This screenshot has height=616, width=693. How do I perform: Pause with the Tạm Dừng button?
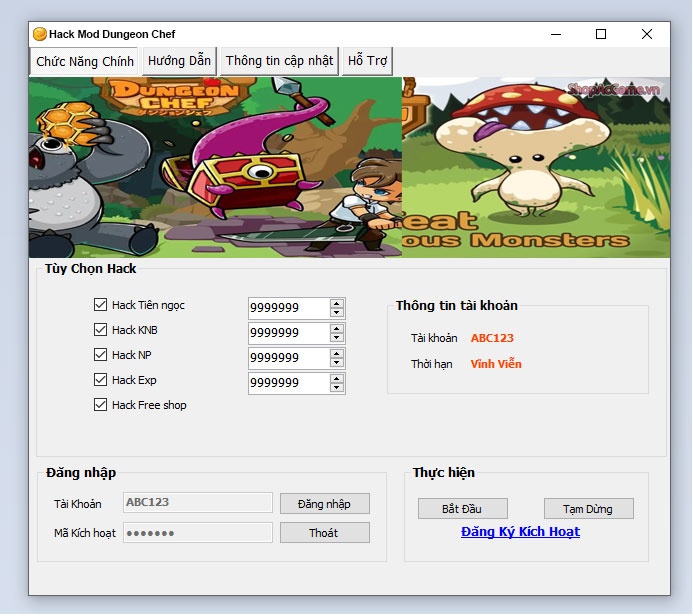point(589,509)
